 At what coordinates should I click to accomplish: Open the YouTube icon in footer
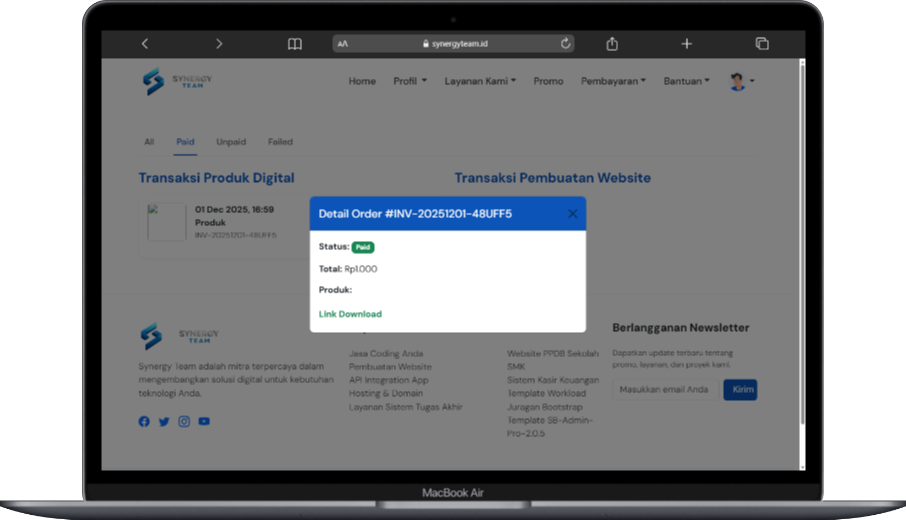point(204,422)
